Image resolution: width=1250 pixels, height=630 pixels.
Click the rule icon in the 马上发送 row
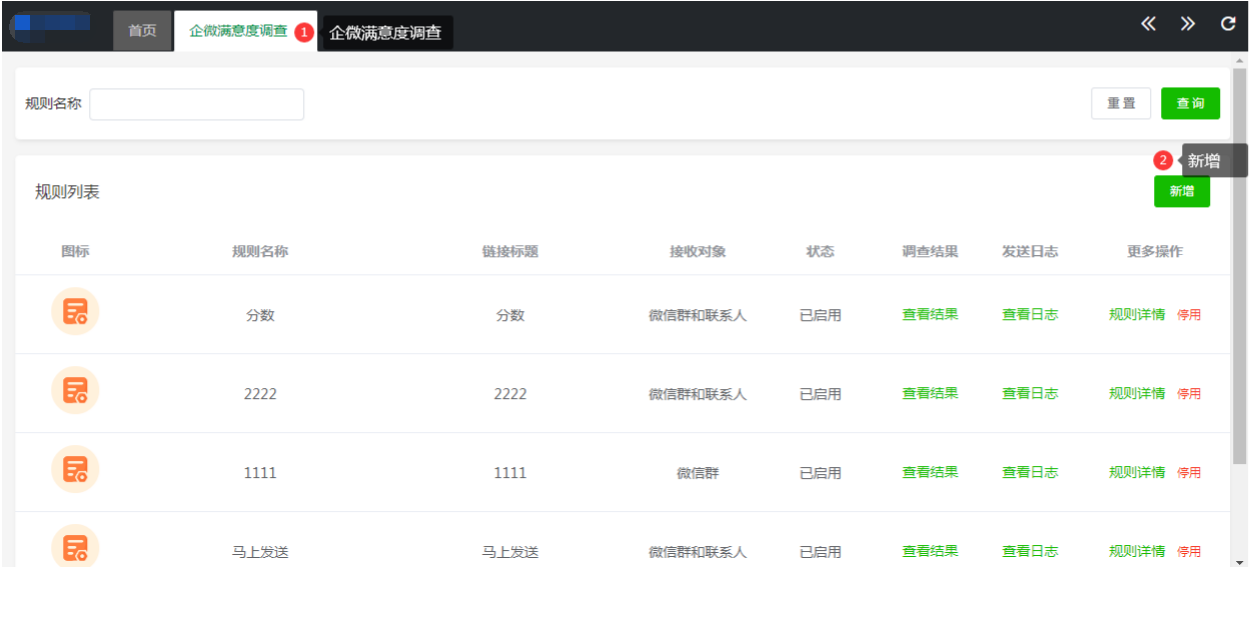pyautogui.click(x=75, y=547)
